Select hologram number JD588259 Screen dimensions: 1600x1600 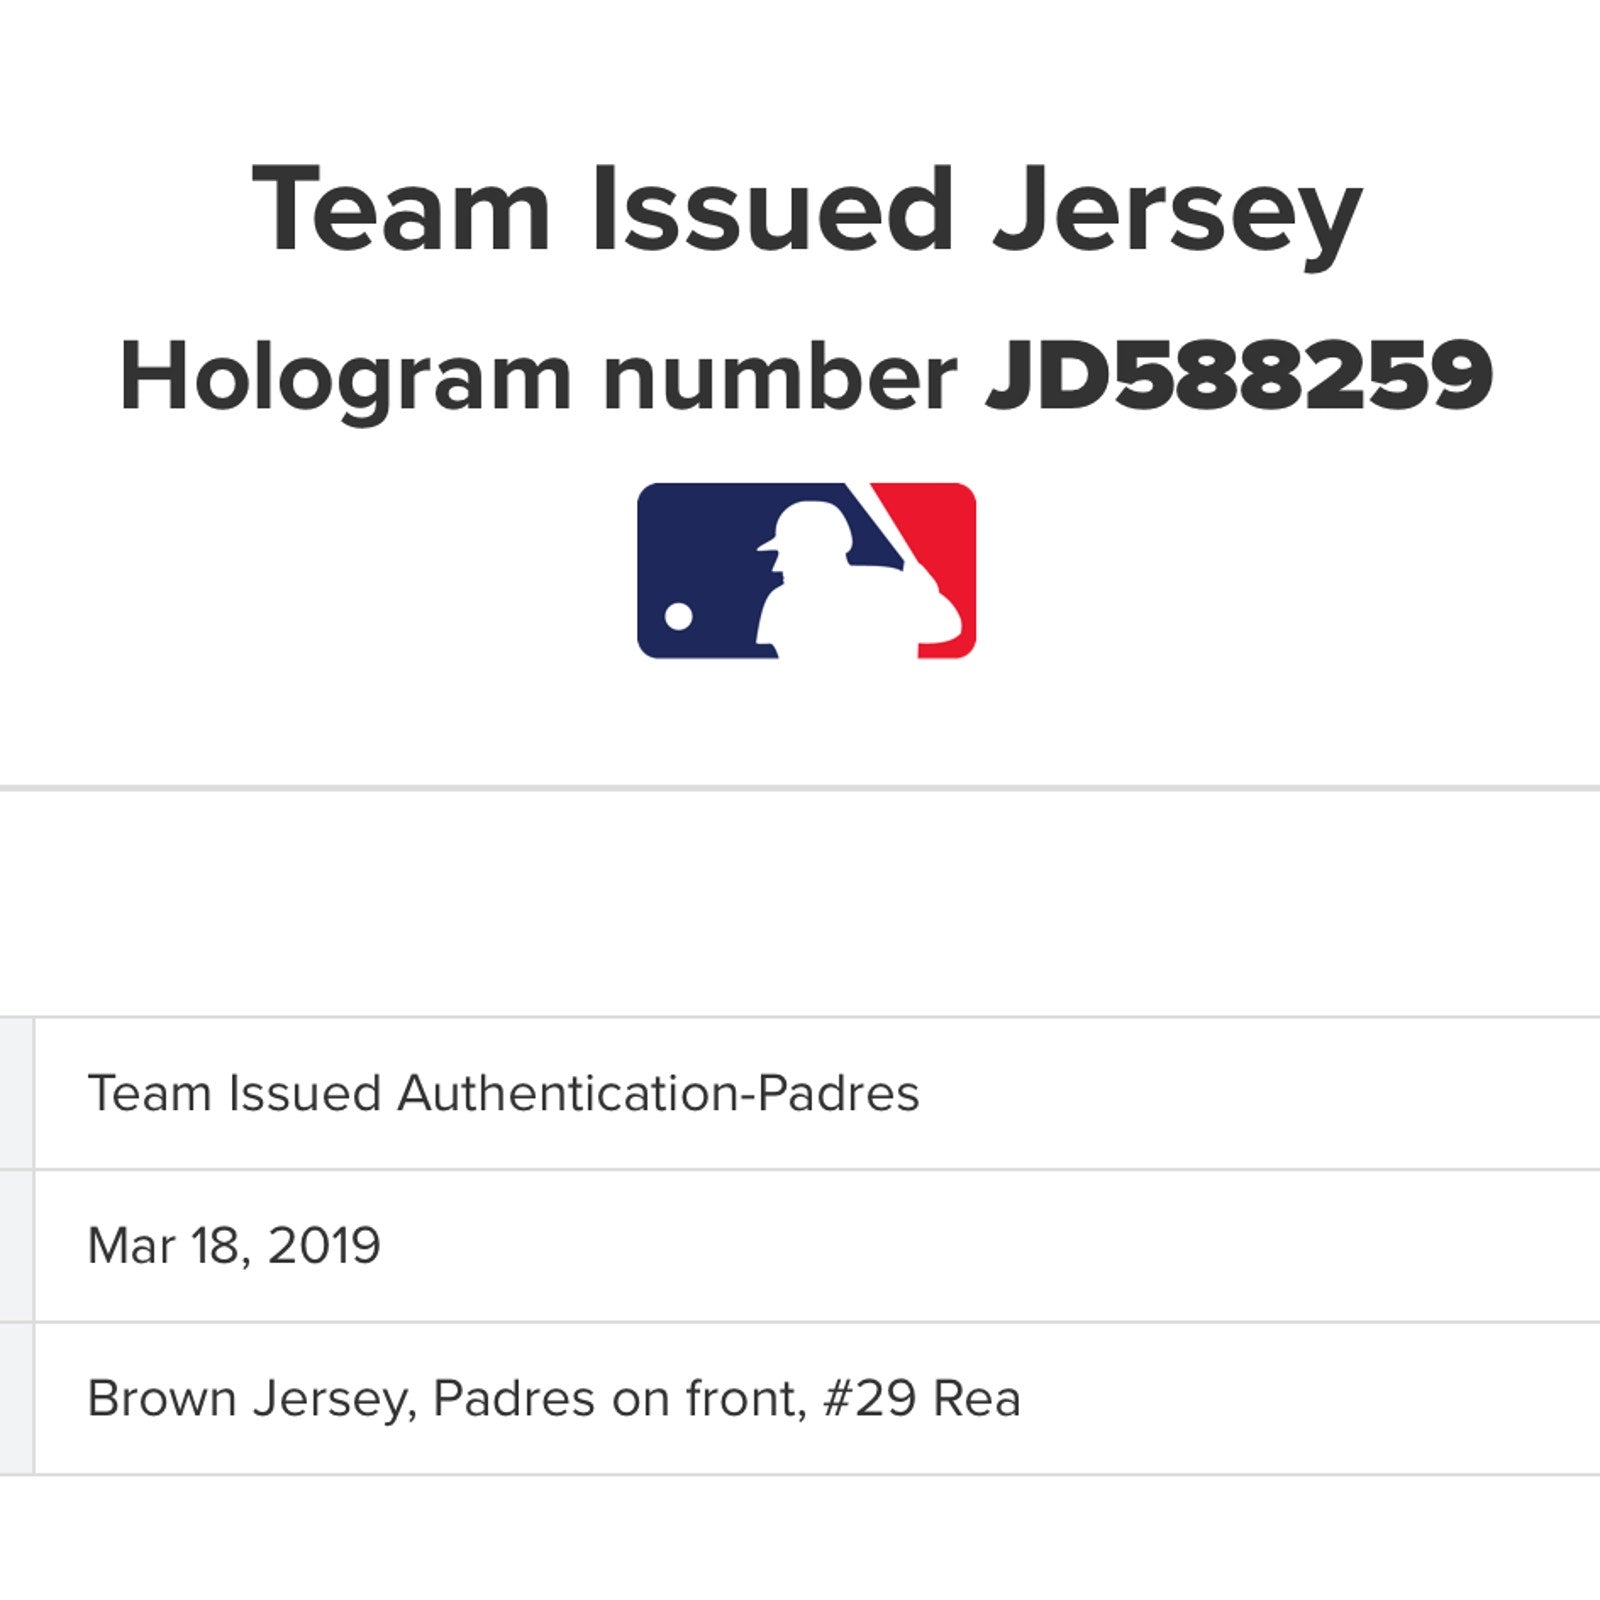point(1238,376)
